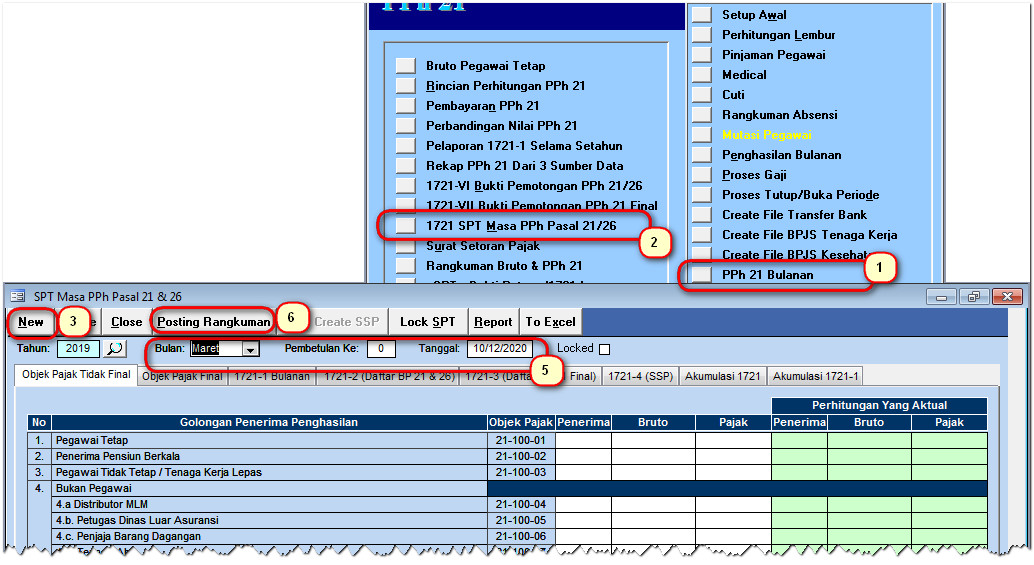Click the square button beside Rangkuman Absensi
Image resolution: width=1034 pixels, height=565 pixels.
(702, 115)
